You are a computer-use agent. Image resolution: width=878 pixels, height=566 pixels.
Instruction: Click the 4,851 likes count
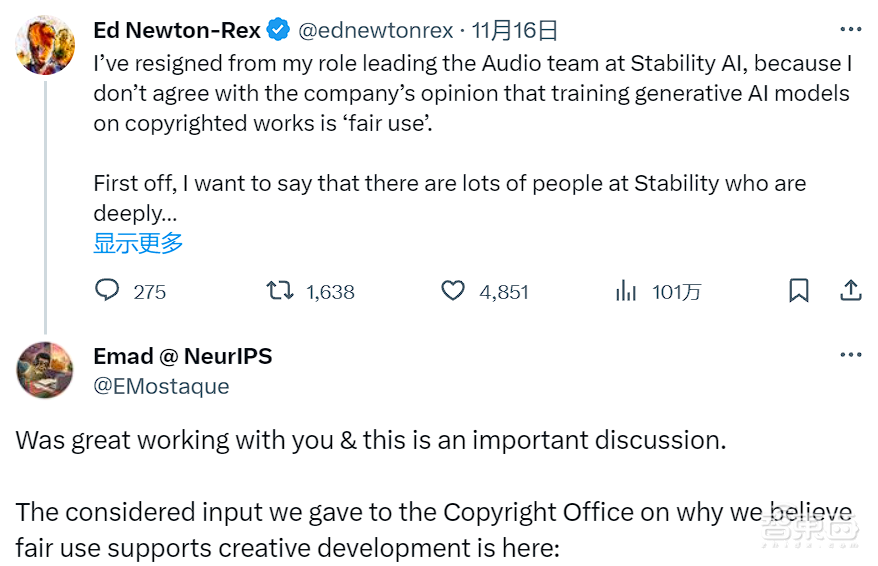pyautogui.click(x=503, y=292)
